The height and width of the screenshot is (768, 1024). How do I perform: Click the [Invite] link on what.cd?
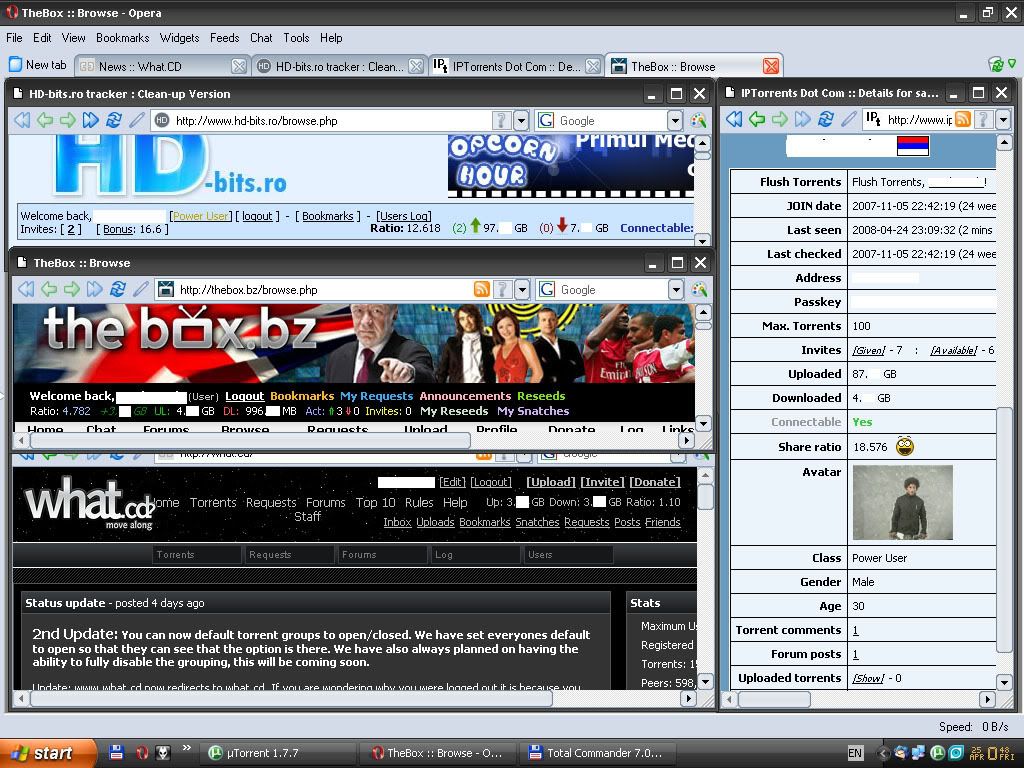(601, 482)
